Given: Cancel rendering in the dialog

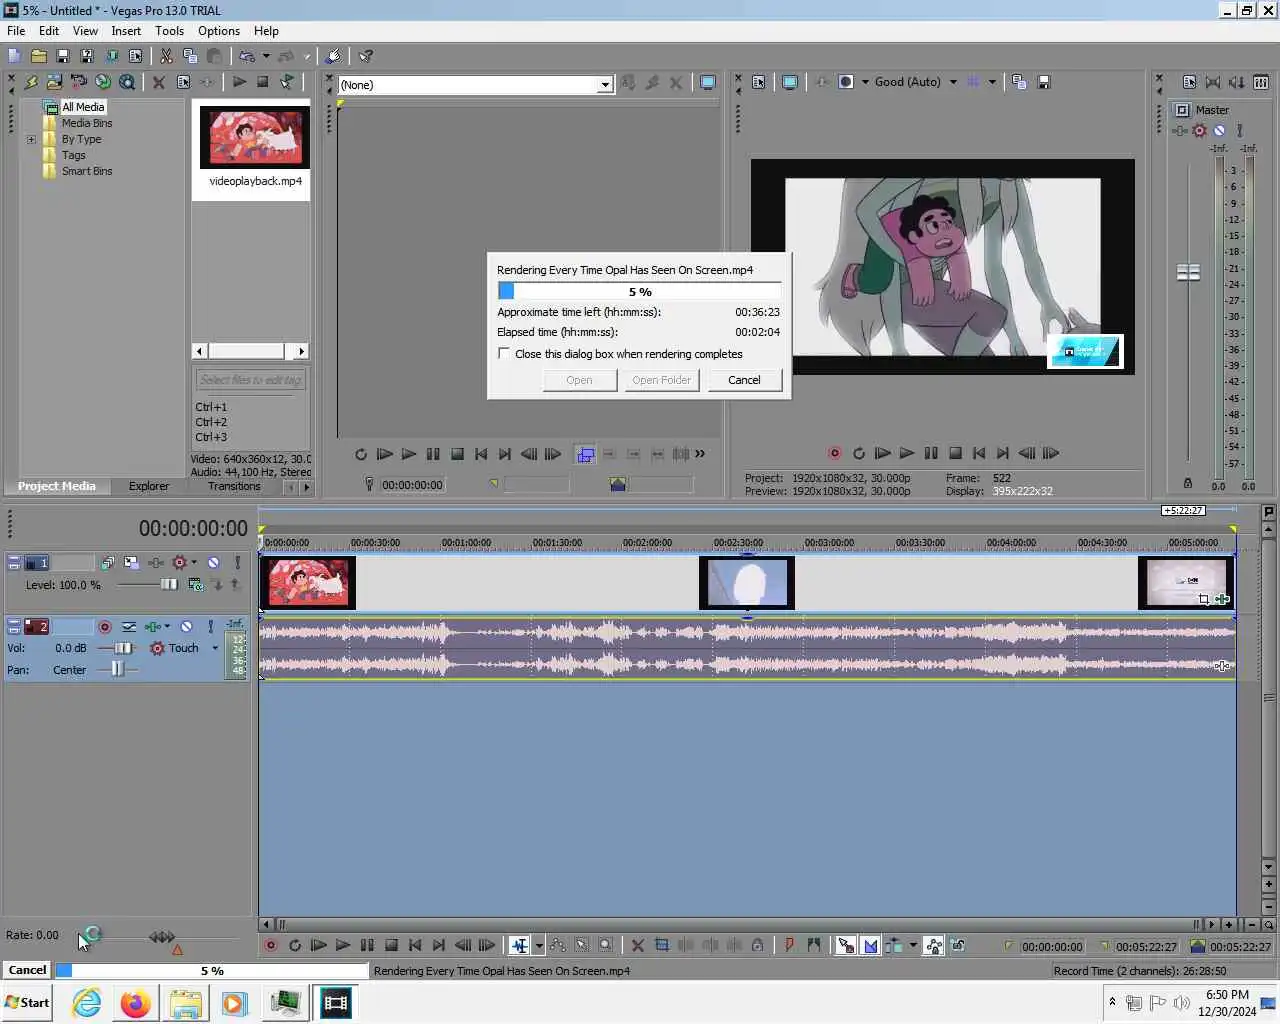Looking at the screenshot, I should (744, 380).
